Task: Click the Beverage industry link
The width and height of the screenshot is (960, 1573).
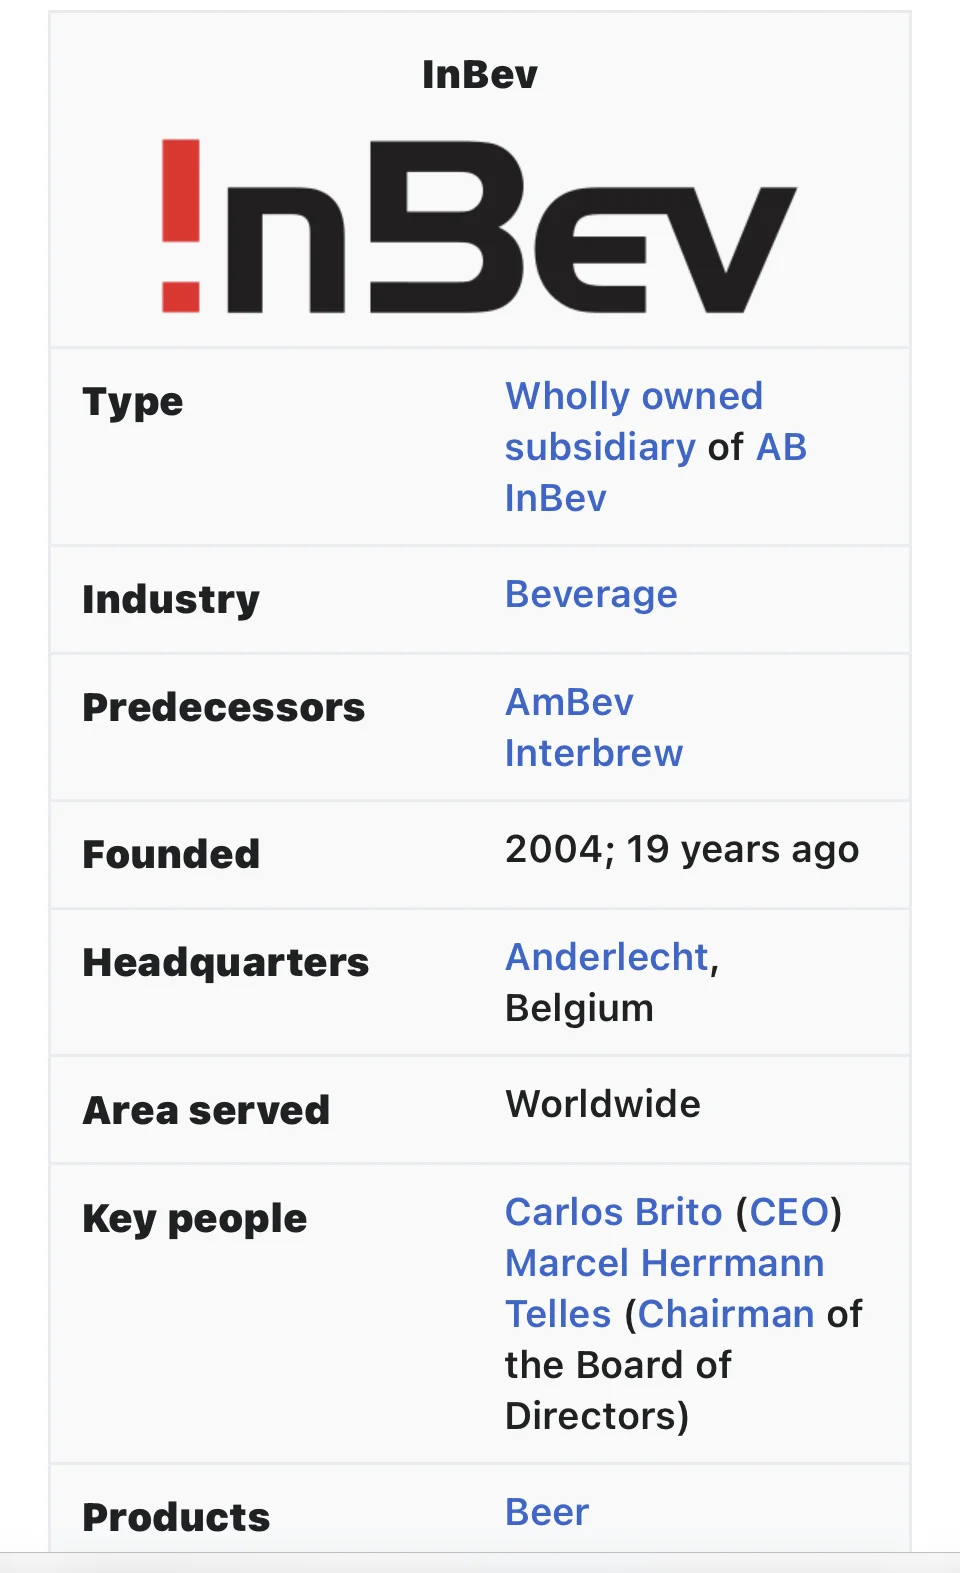Action: (591, 595)
